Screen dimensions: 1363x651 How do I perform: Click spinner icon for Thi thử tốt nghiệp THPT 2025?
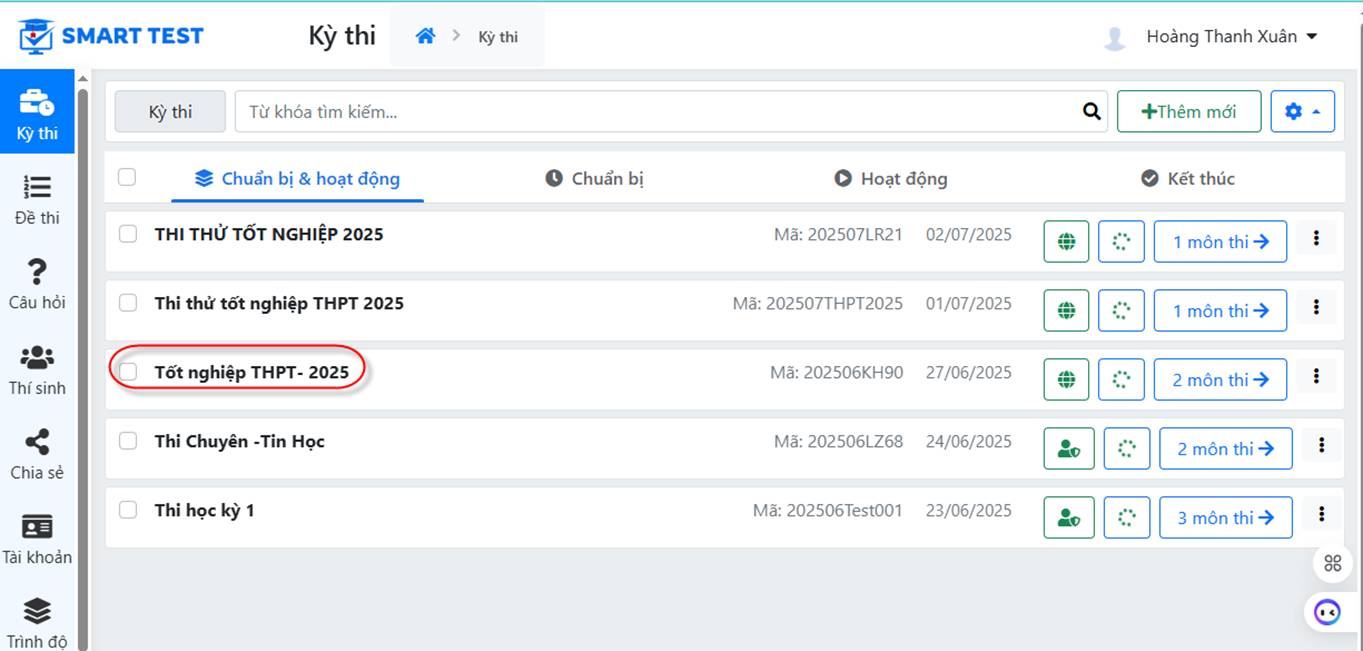coord(1121,311)
